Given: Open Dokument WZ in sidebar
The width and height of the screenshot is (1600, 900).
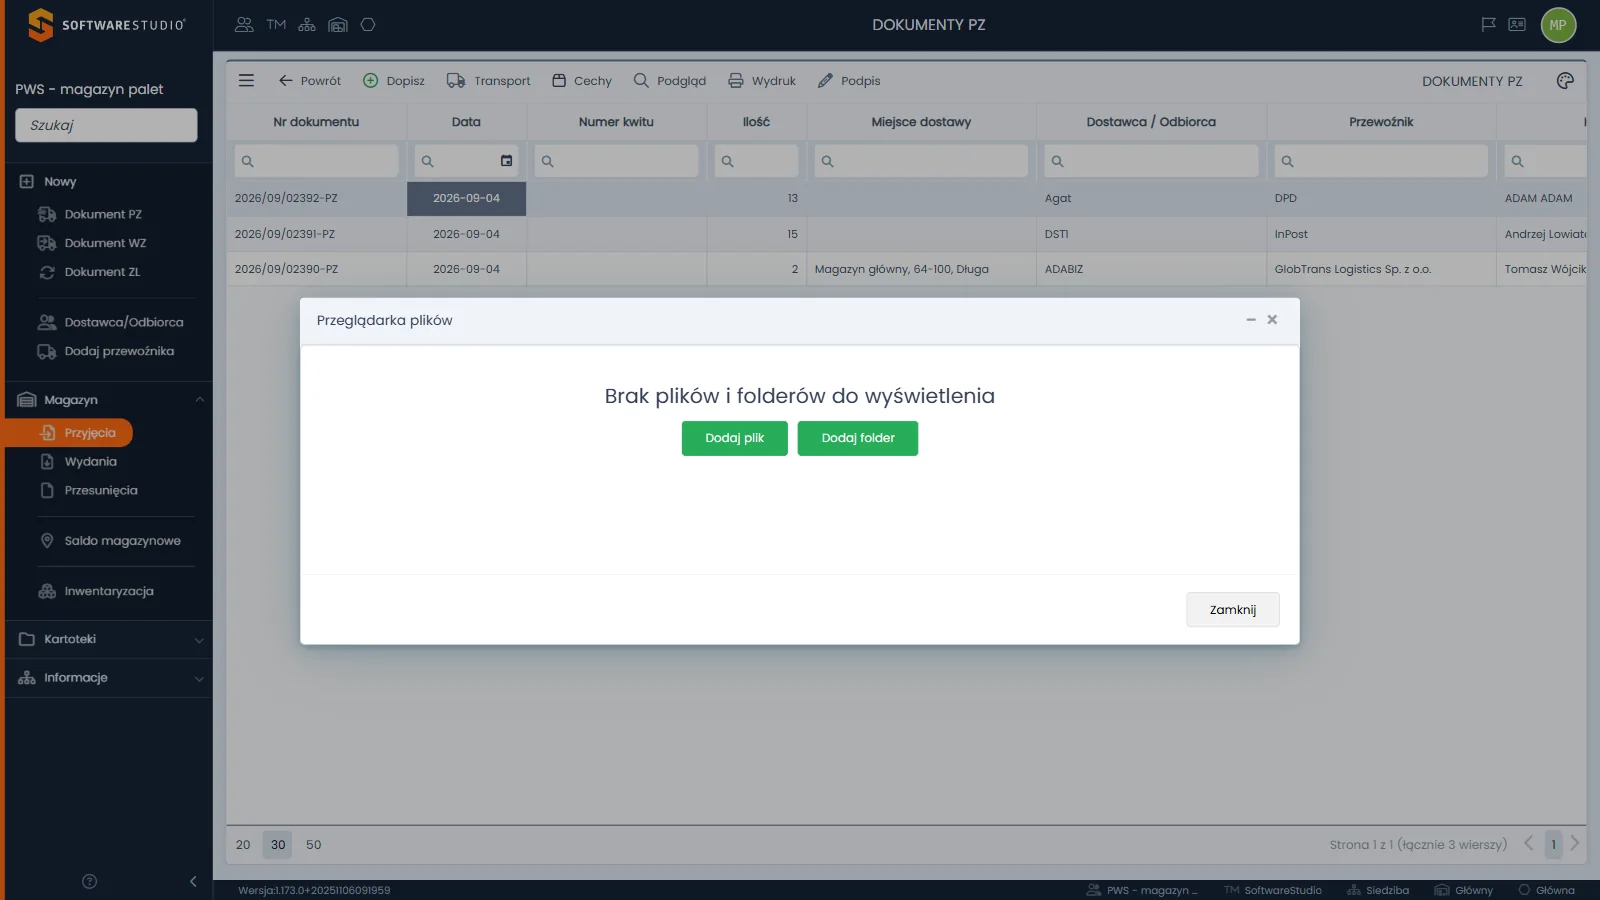Looking at the screenshot, I should click(105, 243).
